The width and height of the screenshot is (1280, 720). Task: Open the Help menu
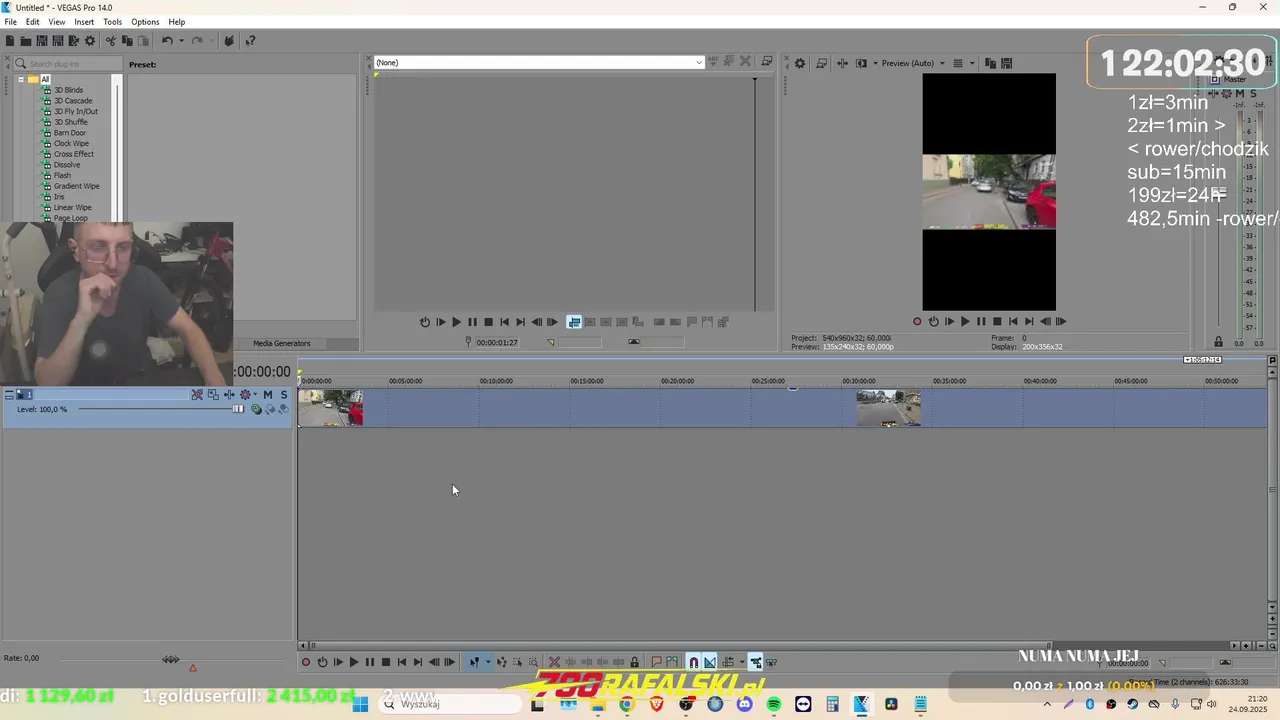[176, 22]
